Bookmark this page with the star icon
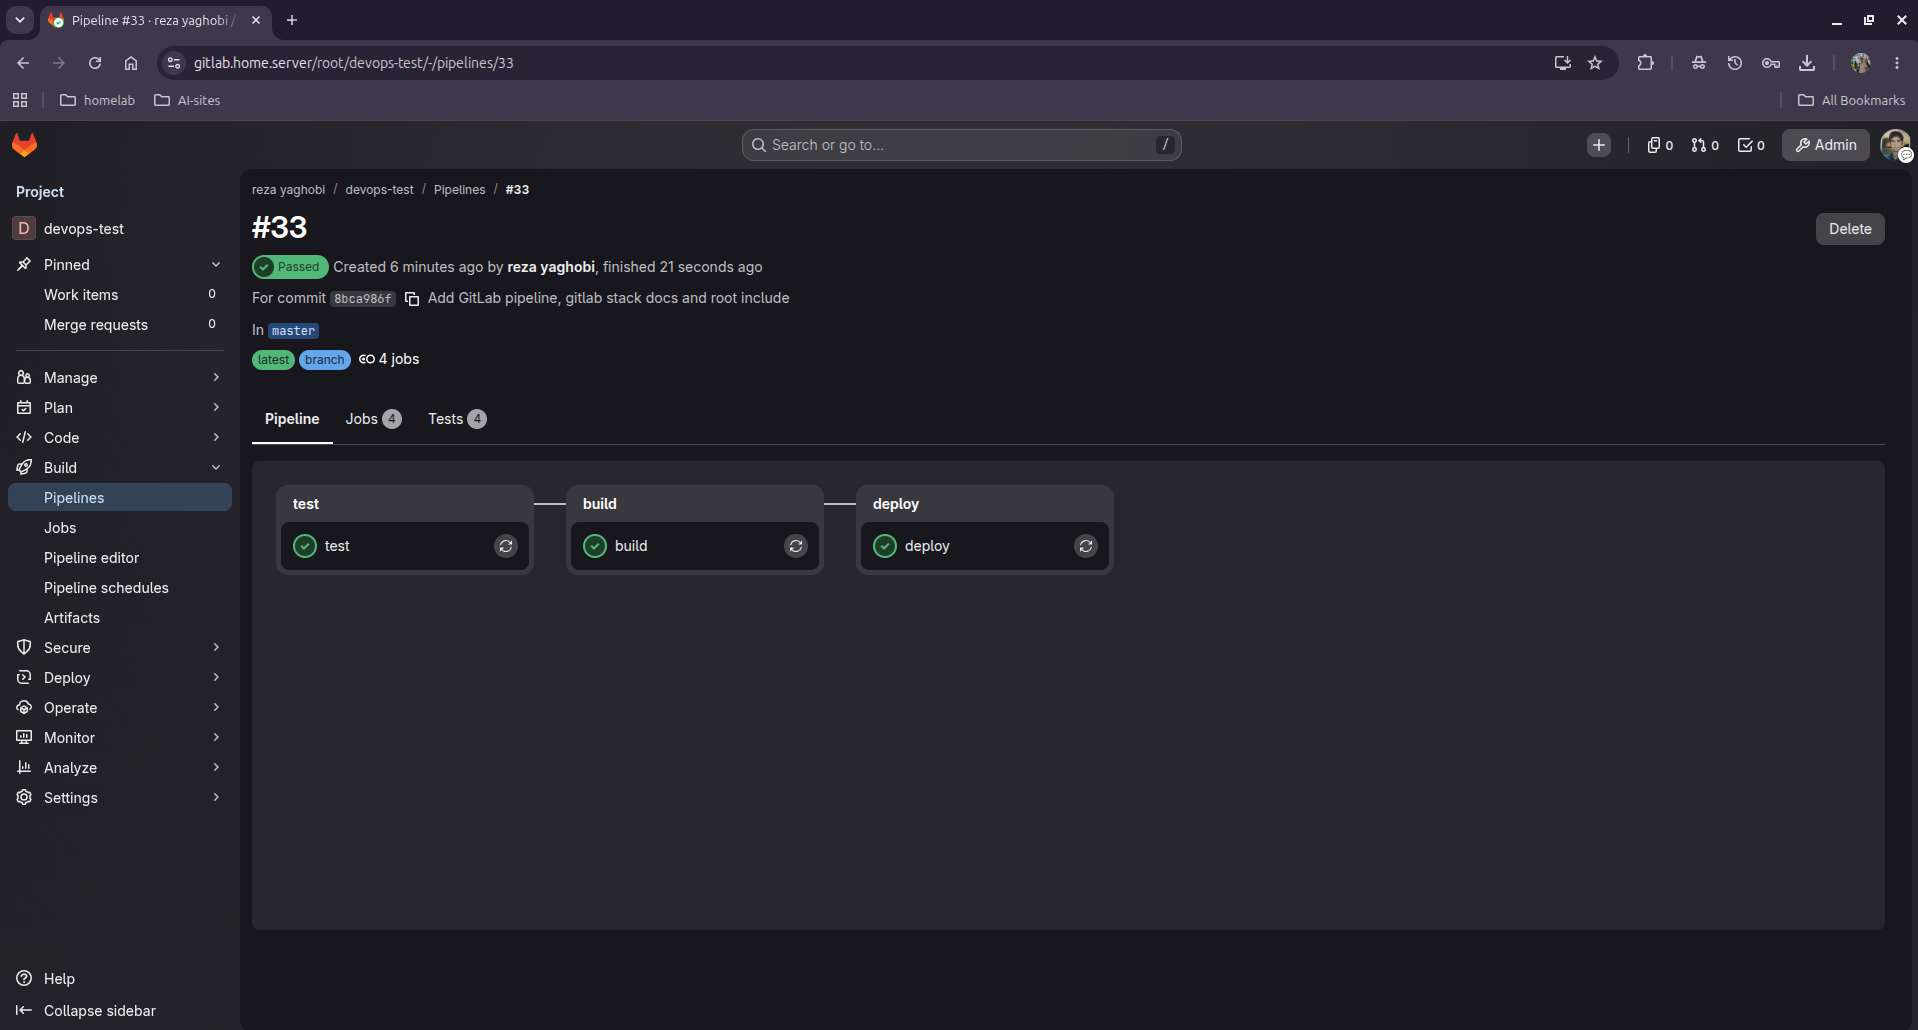 [1595, 63]
